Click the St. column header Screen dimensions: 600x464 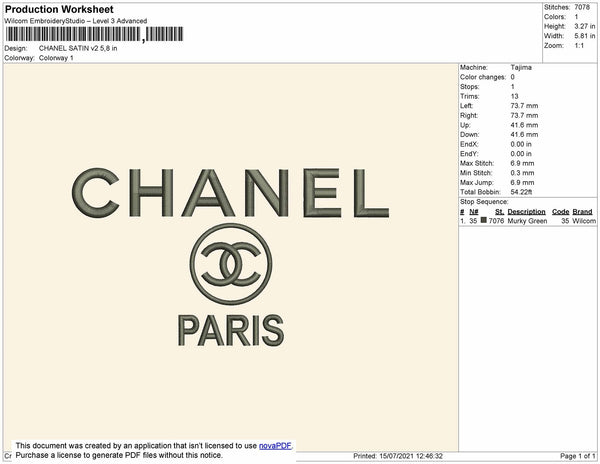[499, 212]
